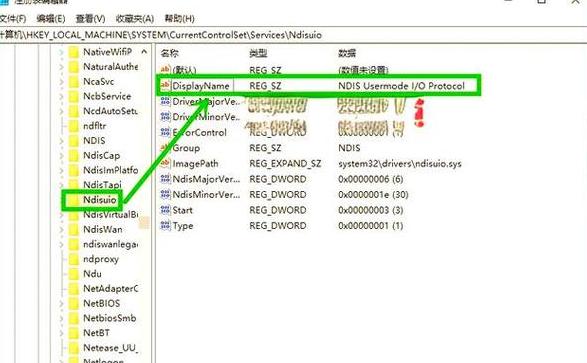Click the Start DWORD value icon
Viewport: 587px width, 363px height.
pos(165,210)
